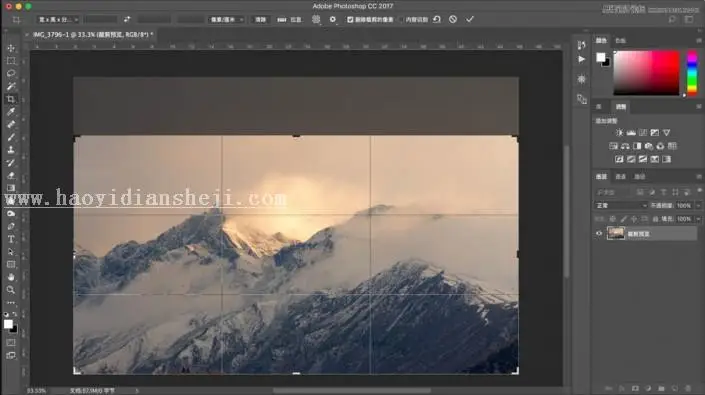Screen dimensions: 705x395
Task: Select the Type tool
Action: 11,239
